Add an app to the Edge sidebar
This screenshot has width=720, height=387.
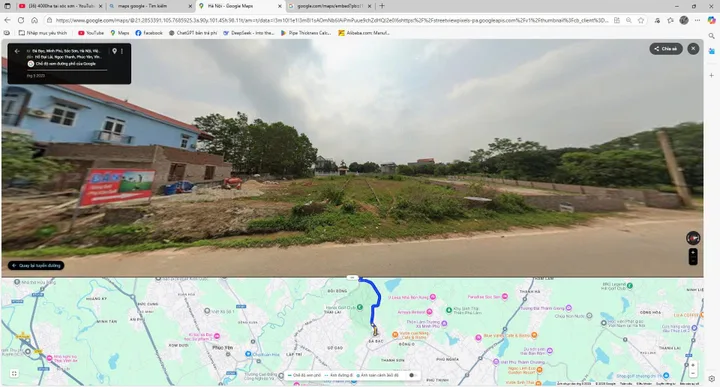coord(711,75)
